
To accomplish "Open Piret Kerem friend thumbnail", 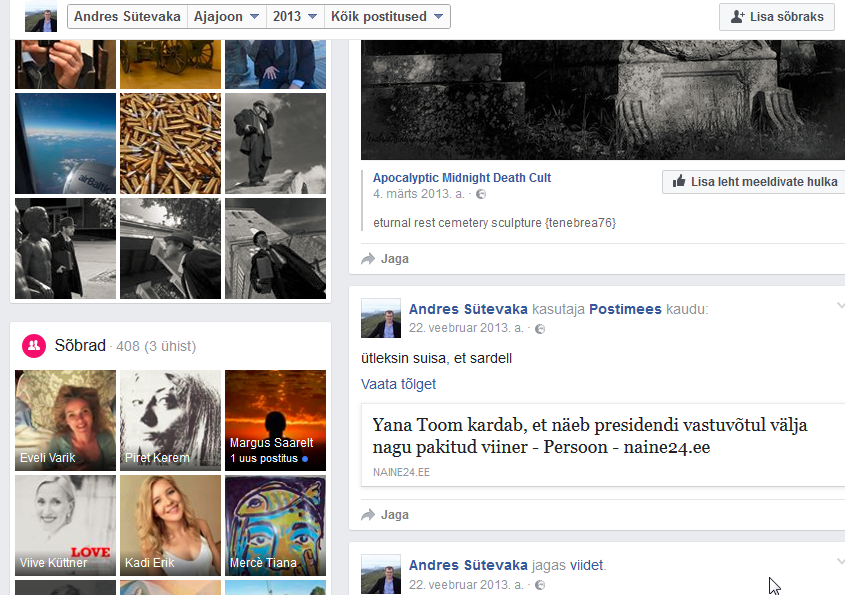I will point(170,420).
